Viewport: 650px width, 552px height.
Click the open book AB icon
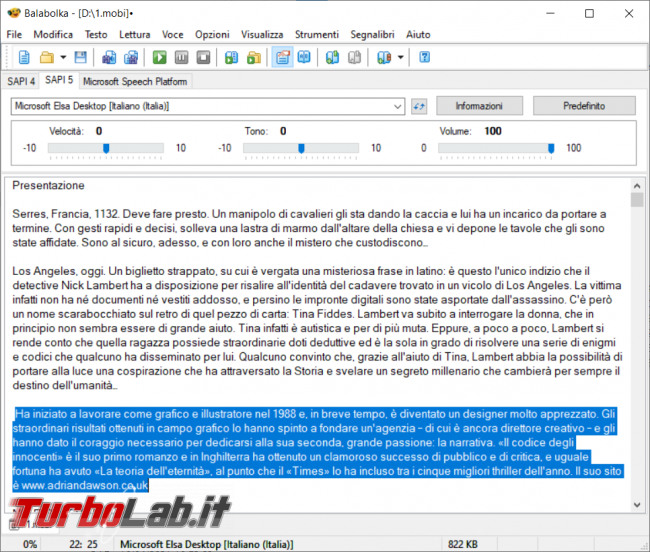[304, 57]
